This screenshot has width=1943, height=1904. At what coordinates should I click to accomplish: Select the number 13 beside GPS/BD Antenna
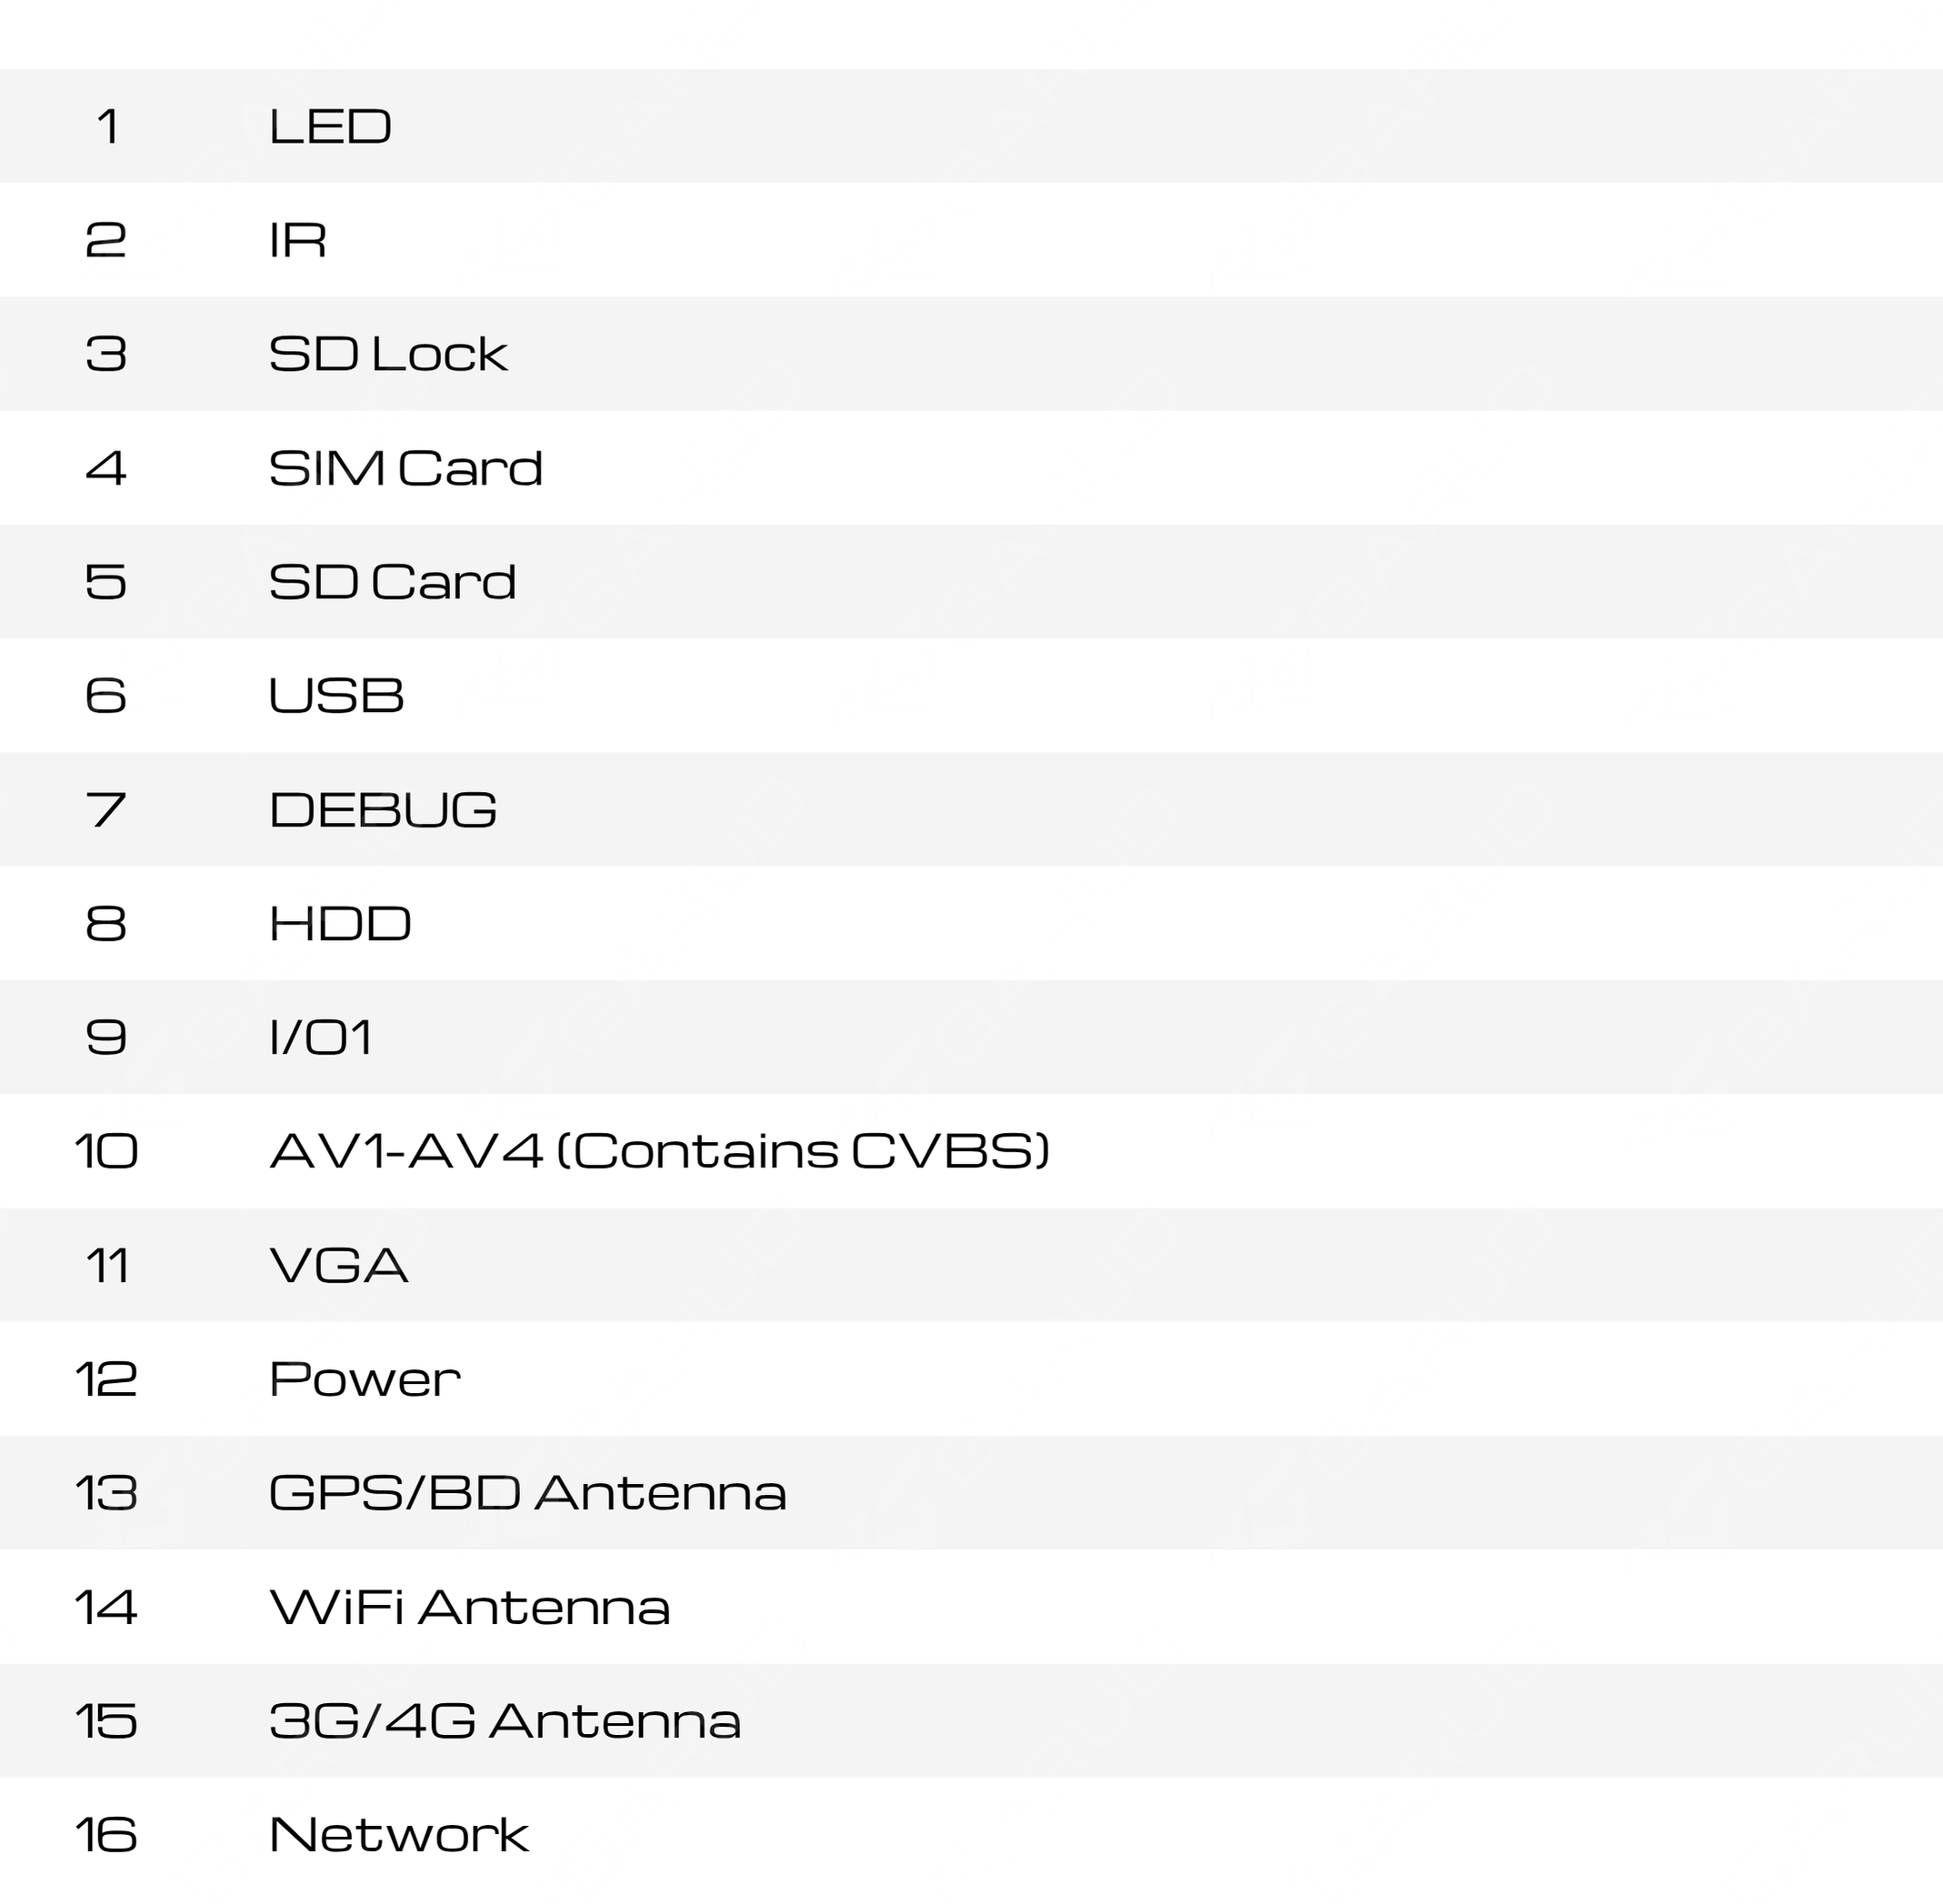click(106, 1494)
